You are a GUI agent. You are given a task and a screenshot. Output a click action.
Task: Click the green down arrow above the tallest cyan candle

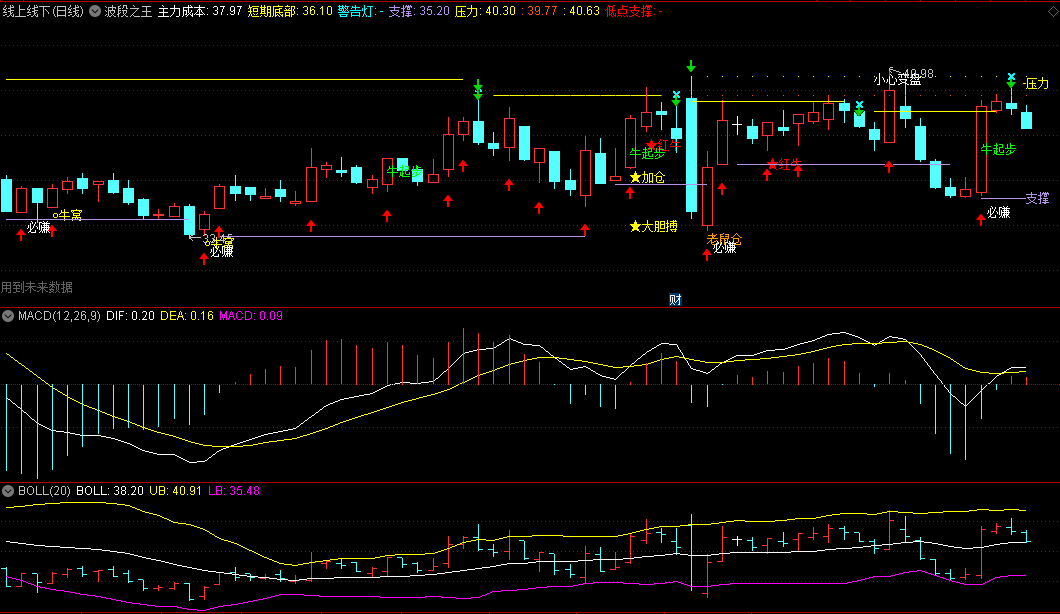(x=691, y=66)
